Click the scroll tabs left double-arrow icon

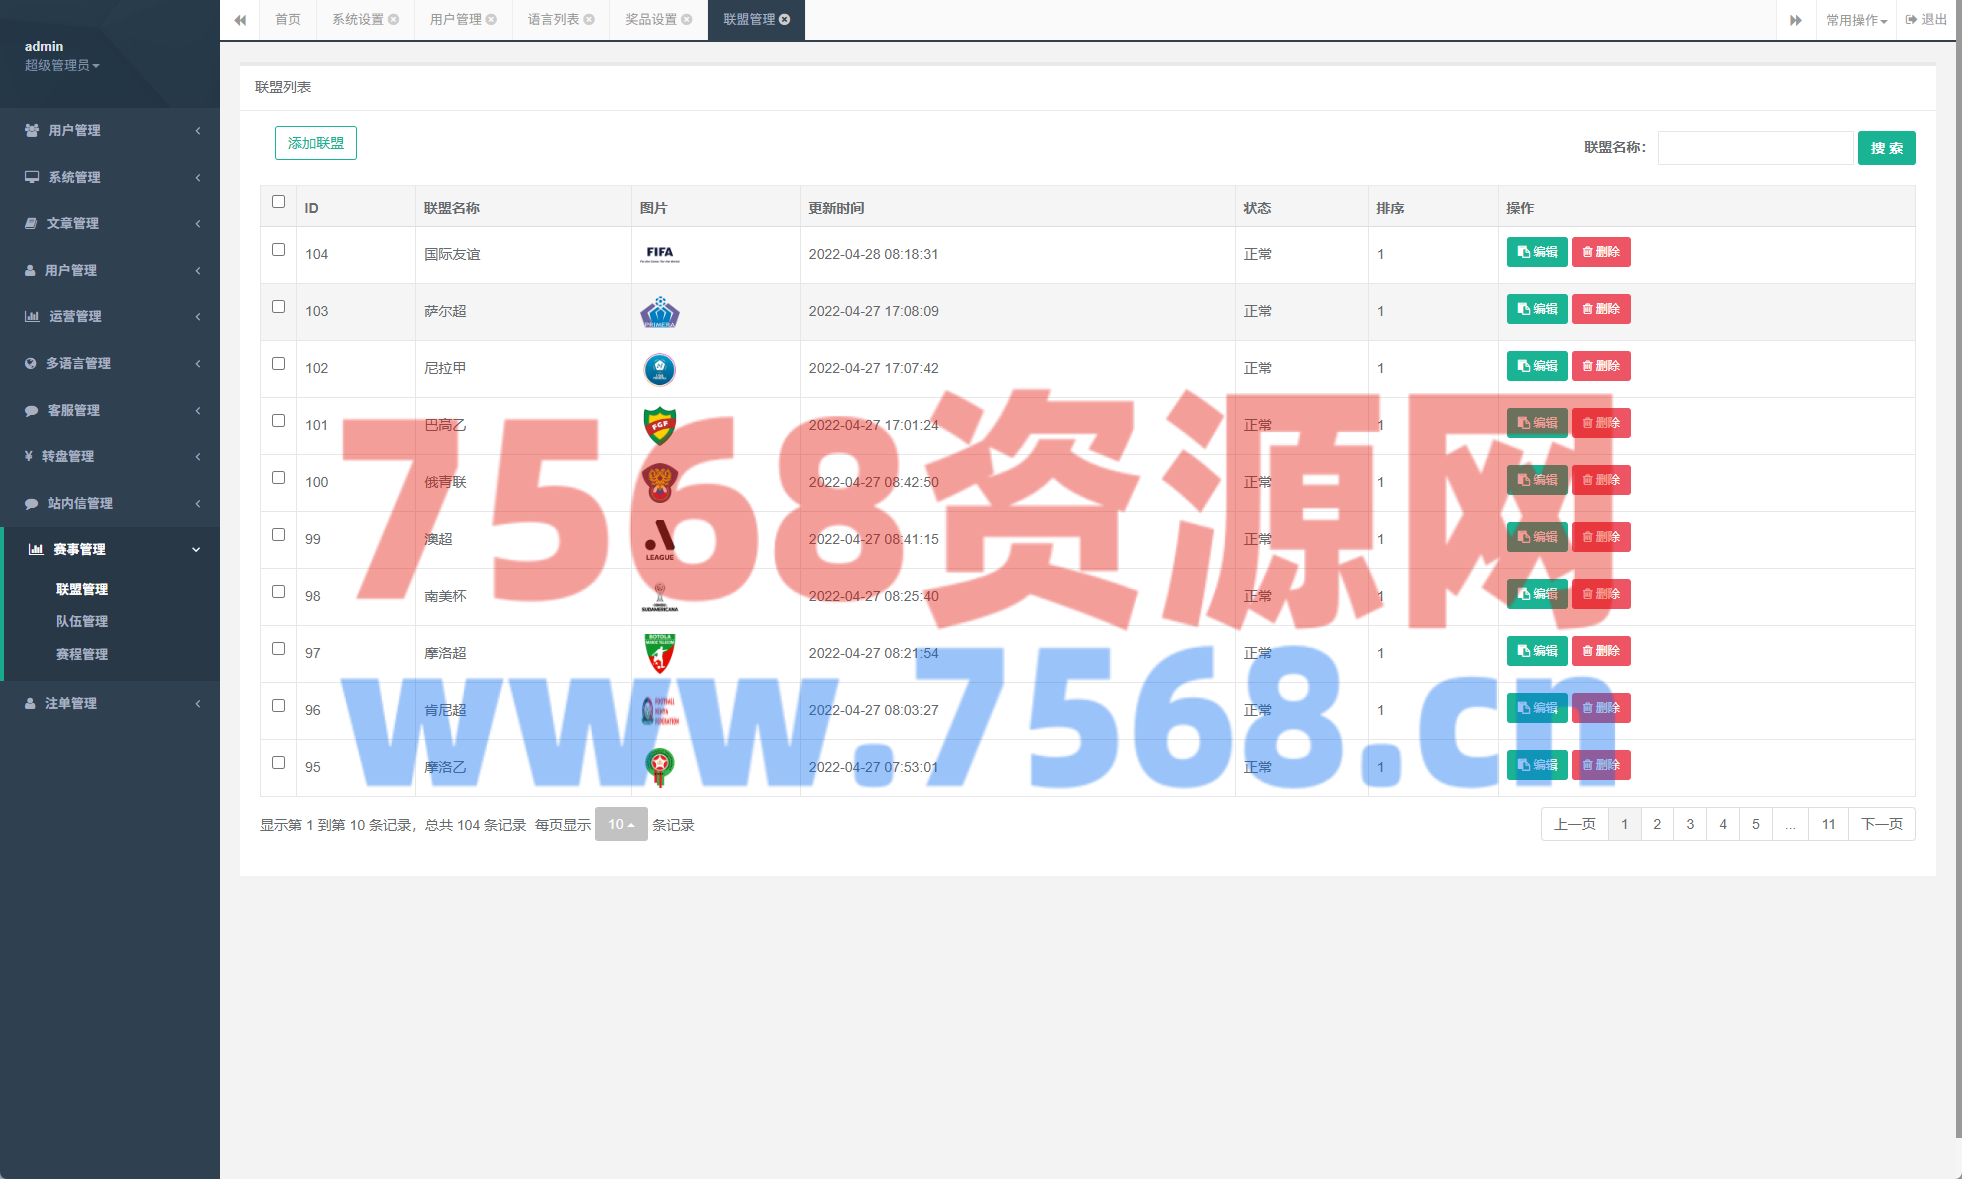point(240,20)
